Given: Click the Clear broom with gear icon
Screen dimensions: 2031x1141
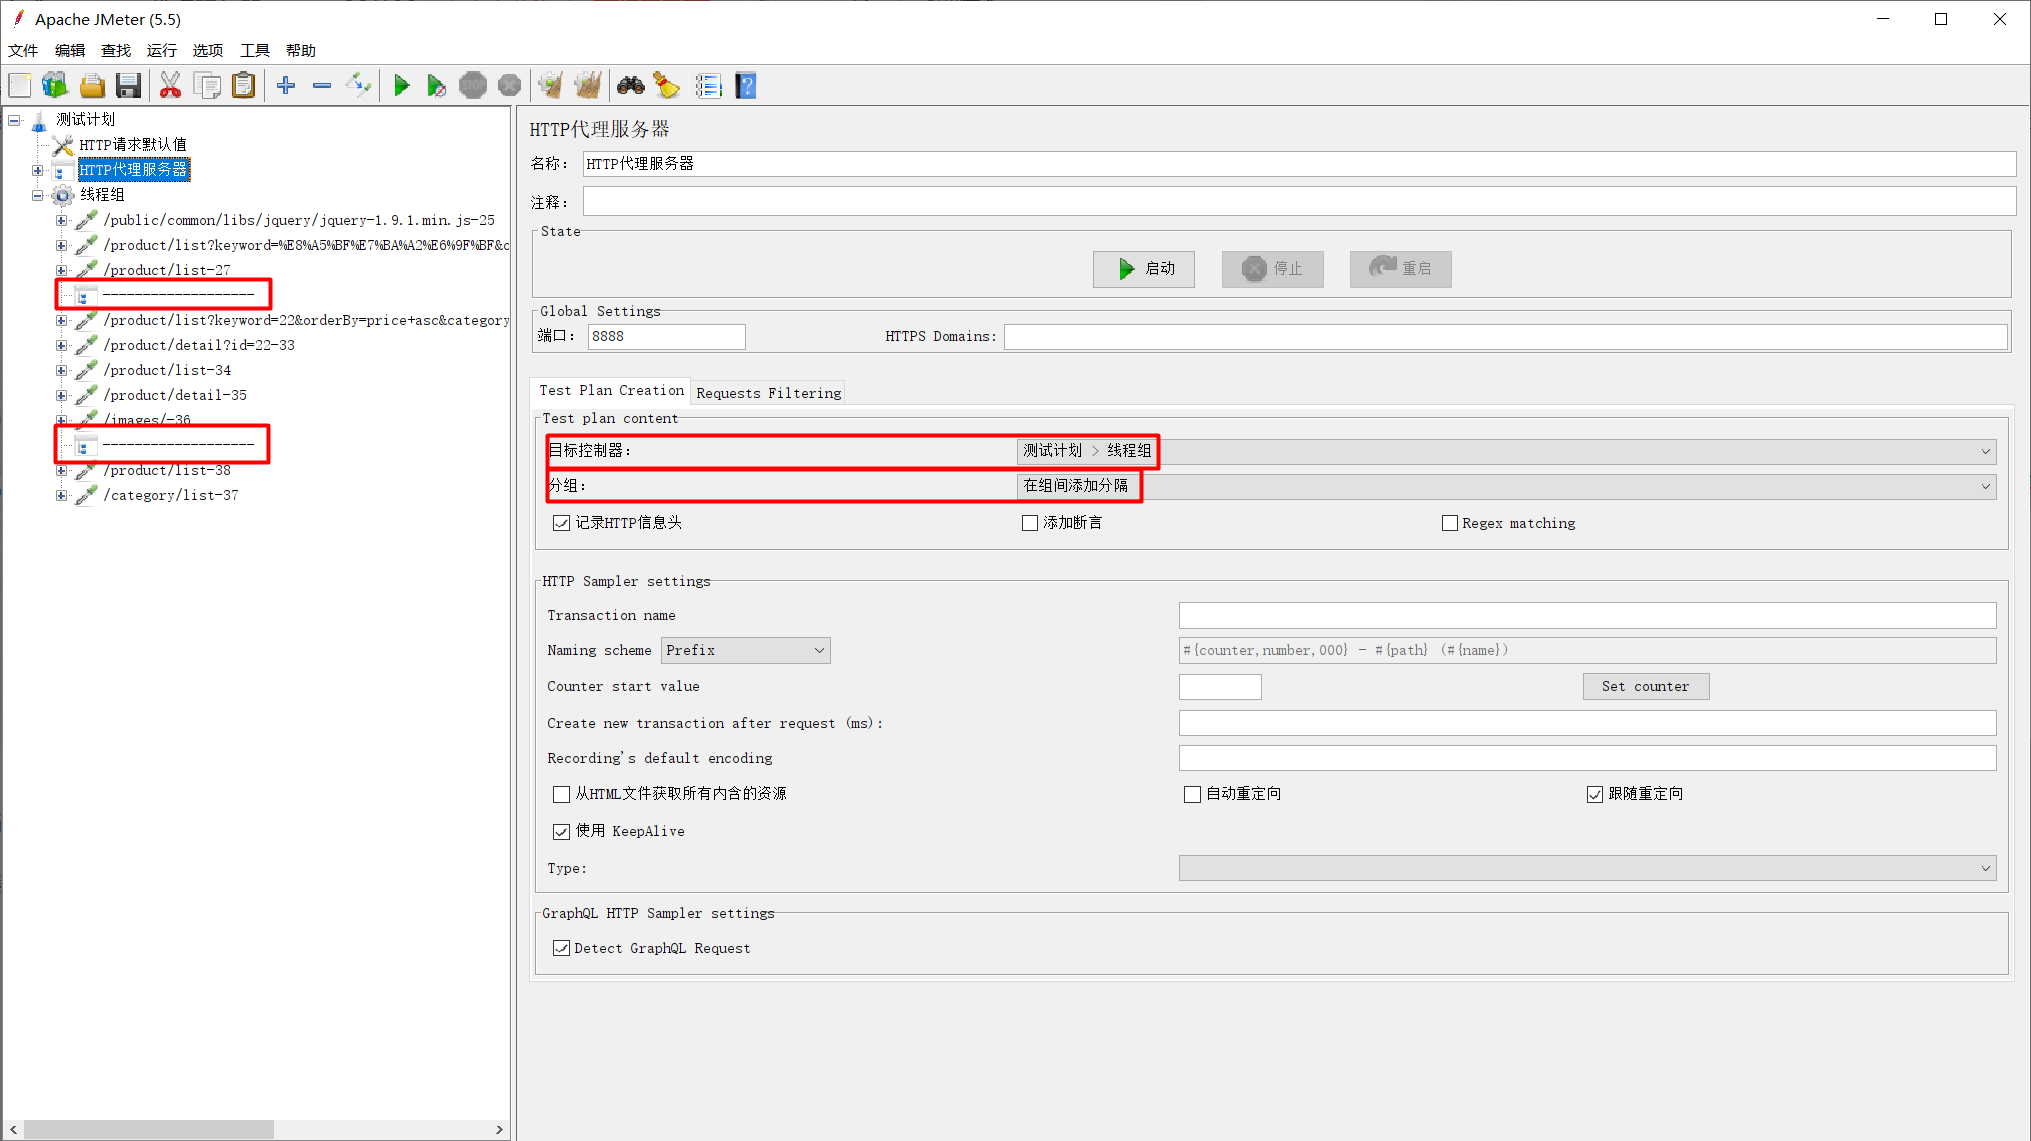Looking at the screenshot, I should pyautogui.click(x=550, y=86).
